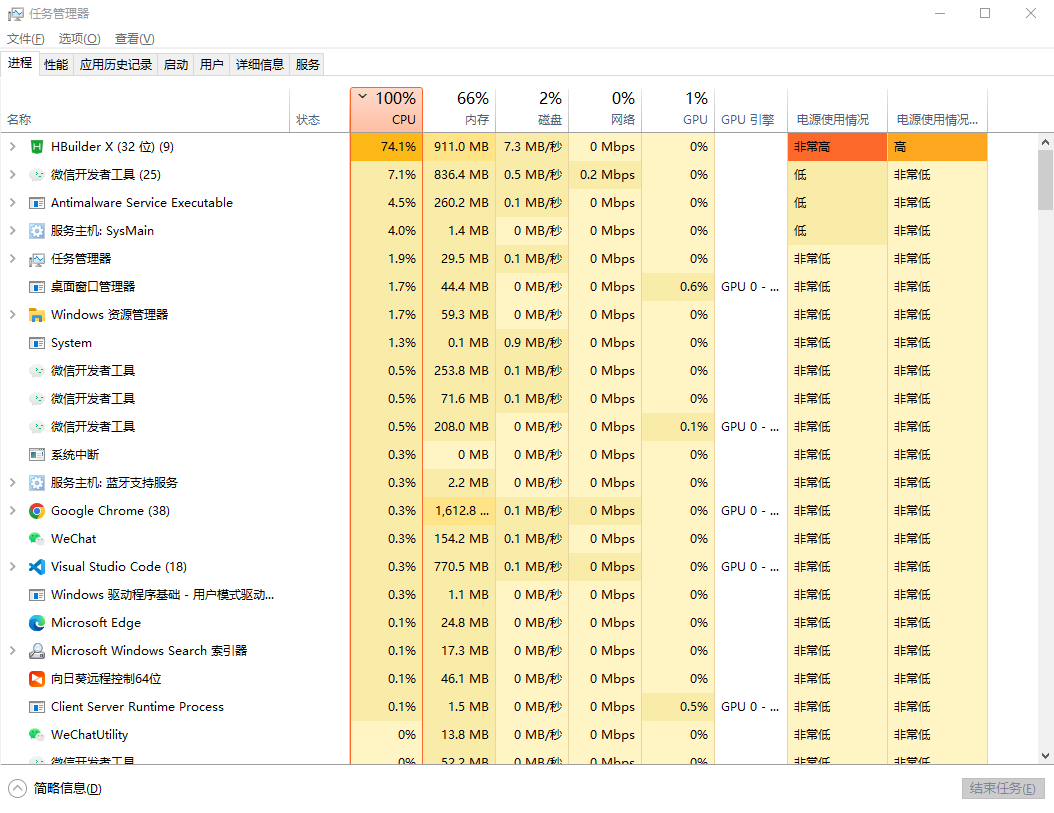The height and width of the screenshot is (813, 1054).
Task: Sort by the GPU 引擎 column header
Action: [751, 110]
